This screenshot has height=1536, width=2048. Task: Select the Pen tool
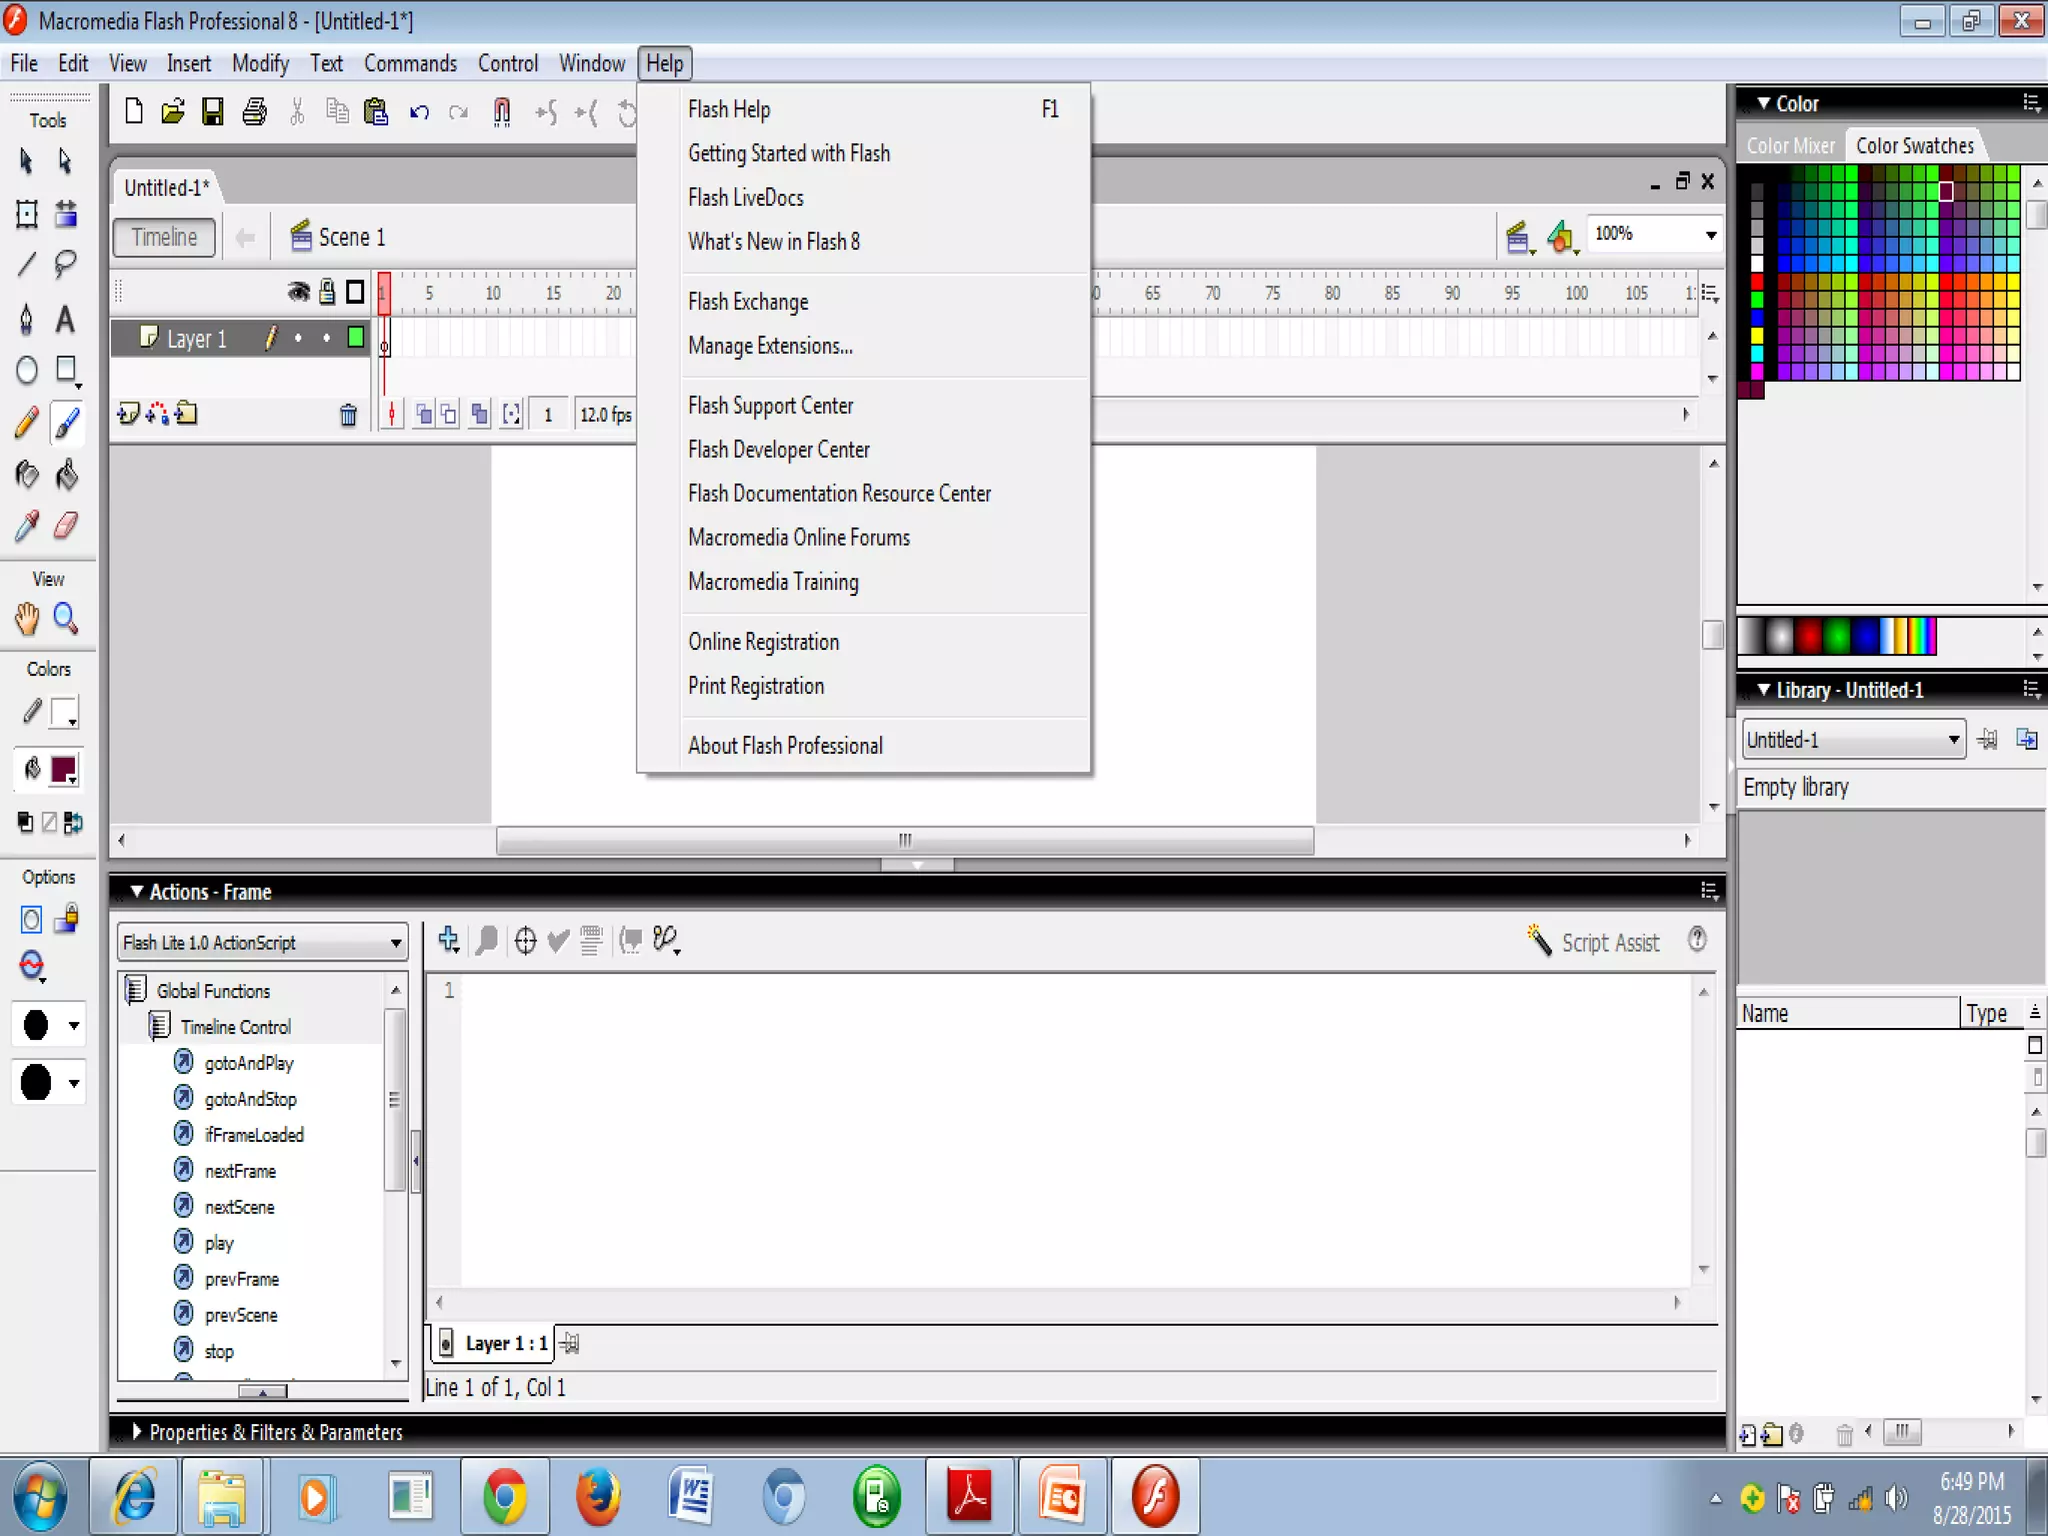[27, 319]
